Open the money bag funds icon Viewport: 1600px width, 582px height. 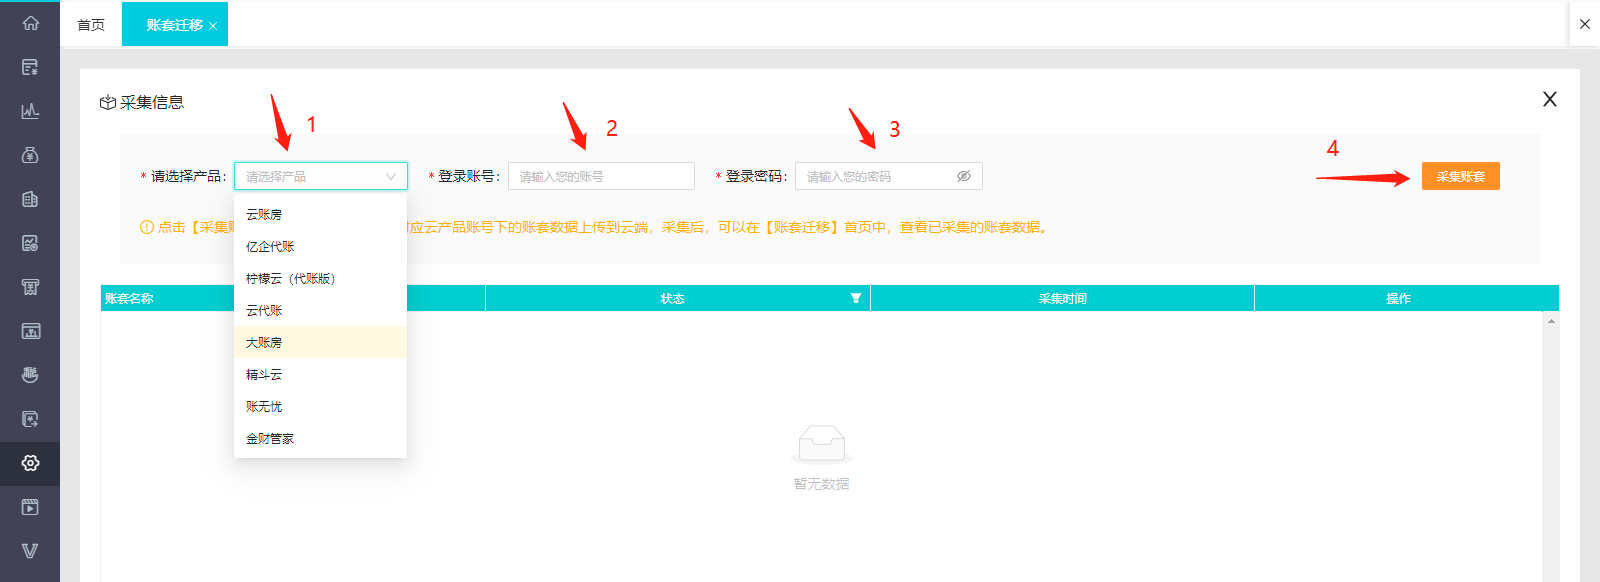(x=30, y=155)
